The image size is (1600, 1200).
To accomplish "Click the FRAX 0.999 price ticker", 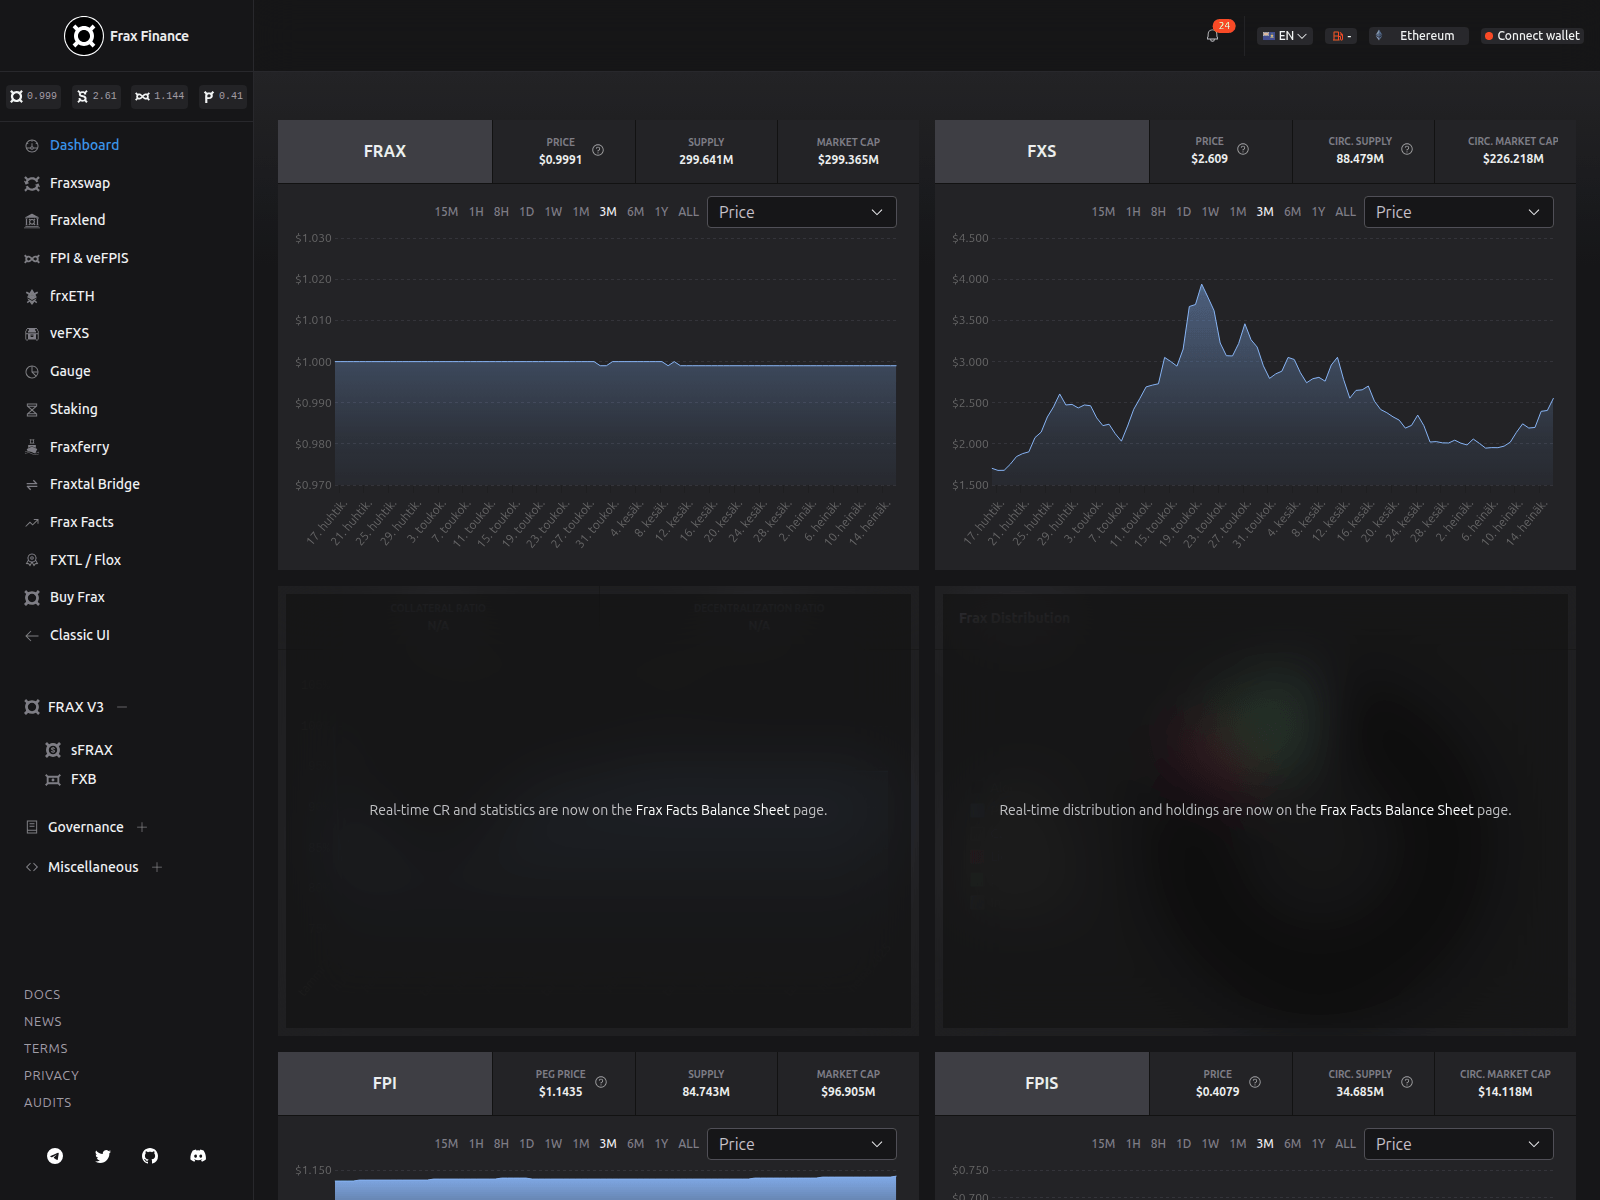I will pos(34,96).
